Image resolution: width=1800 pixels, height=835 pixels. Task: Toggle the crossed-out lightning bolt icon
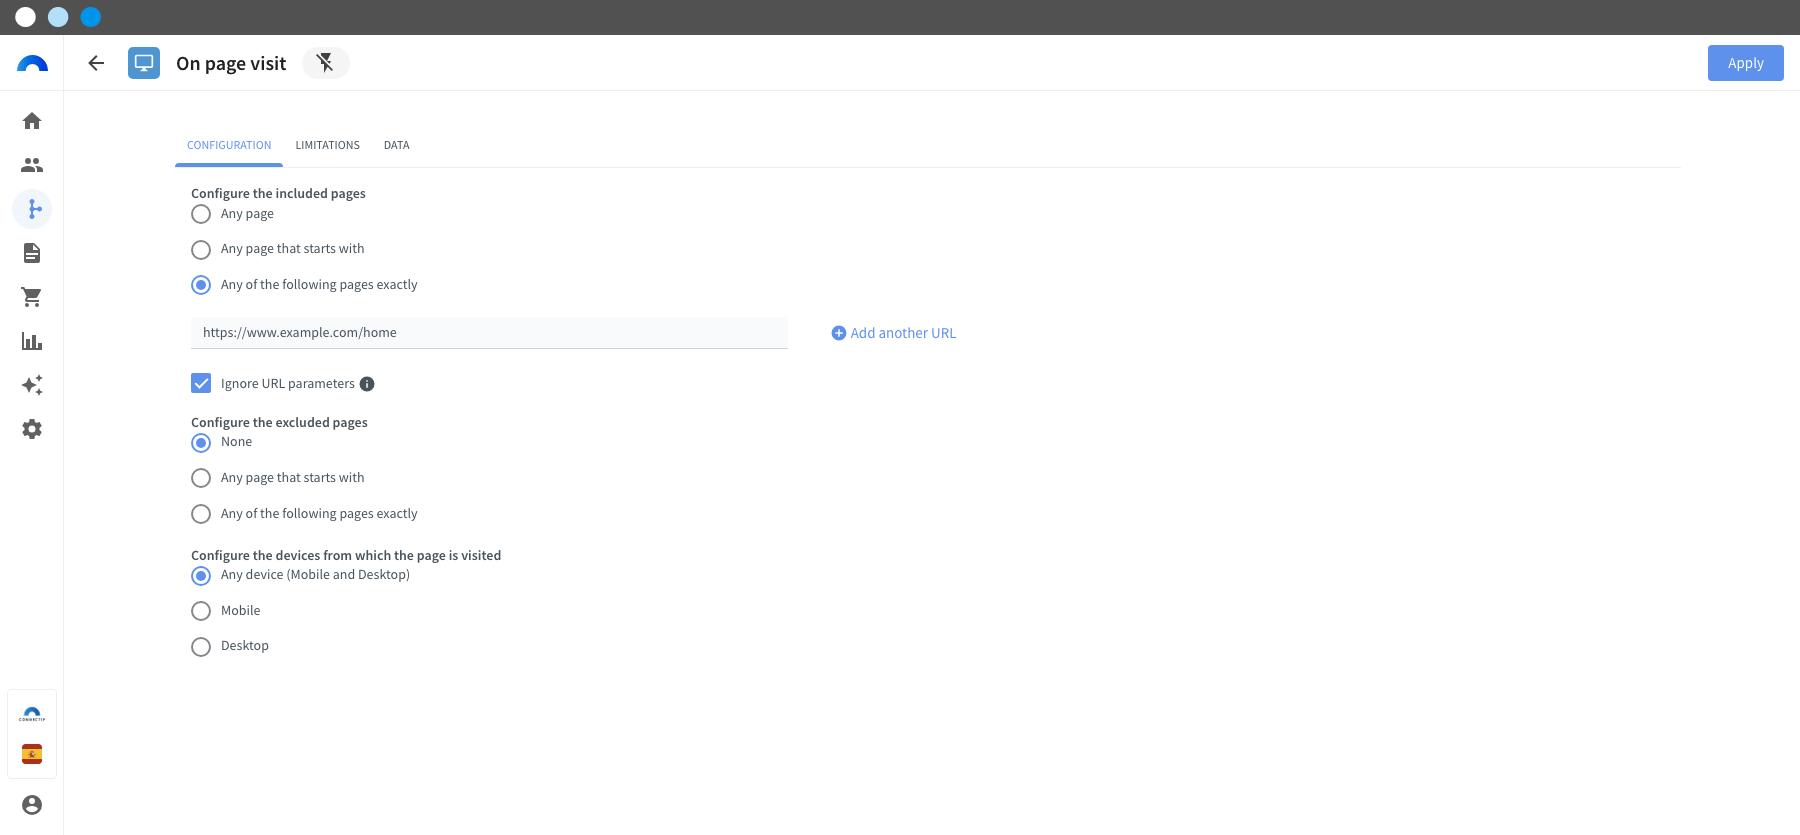[x=325, y=63]
